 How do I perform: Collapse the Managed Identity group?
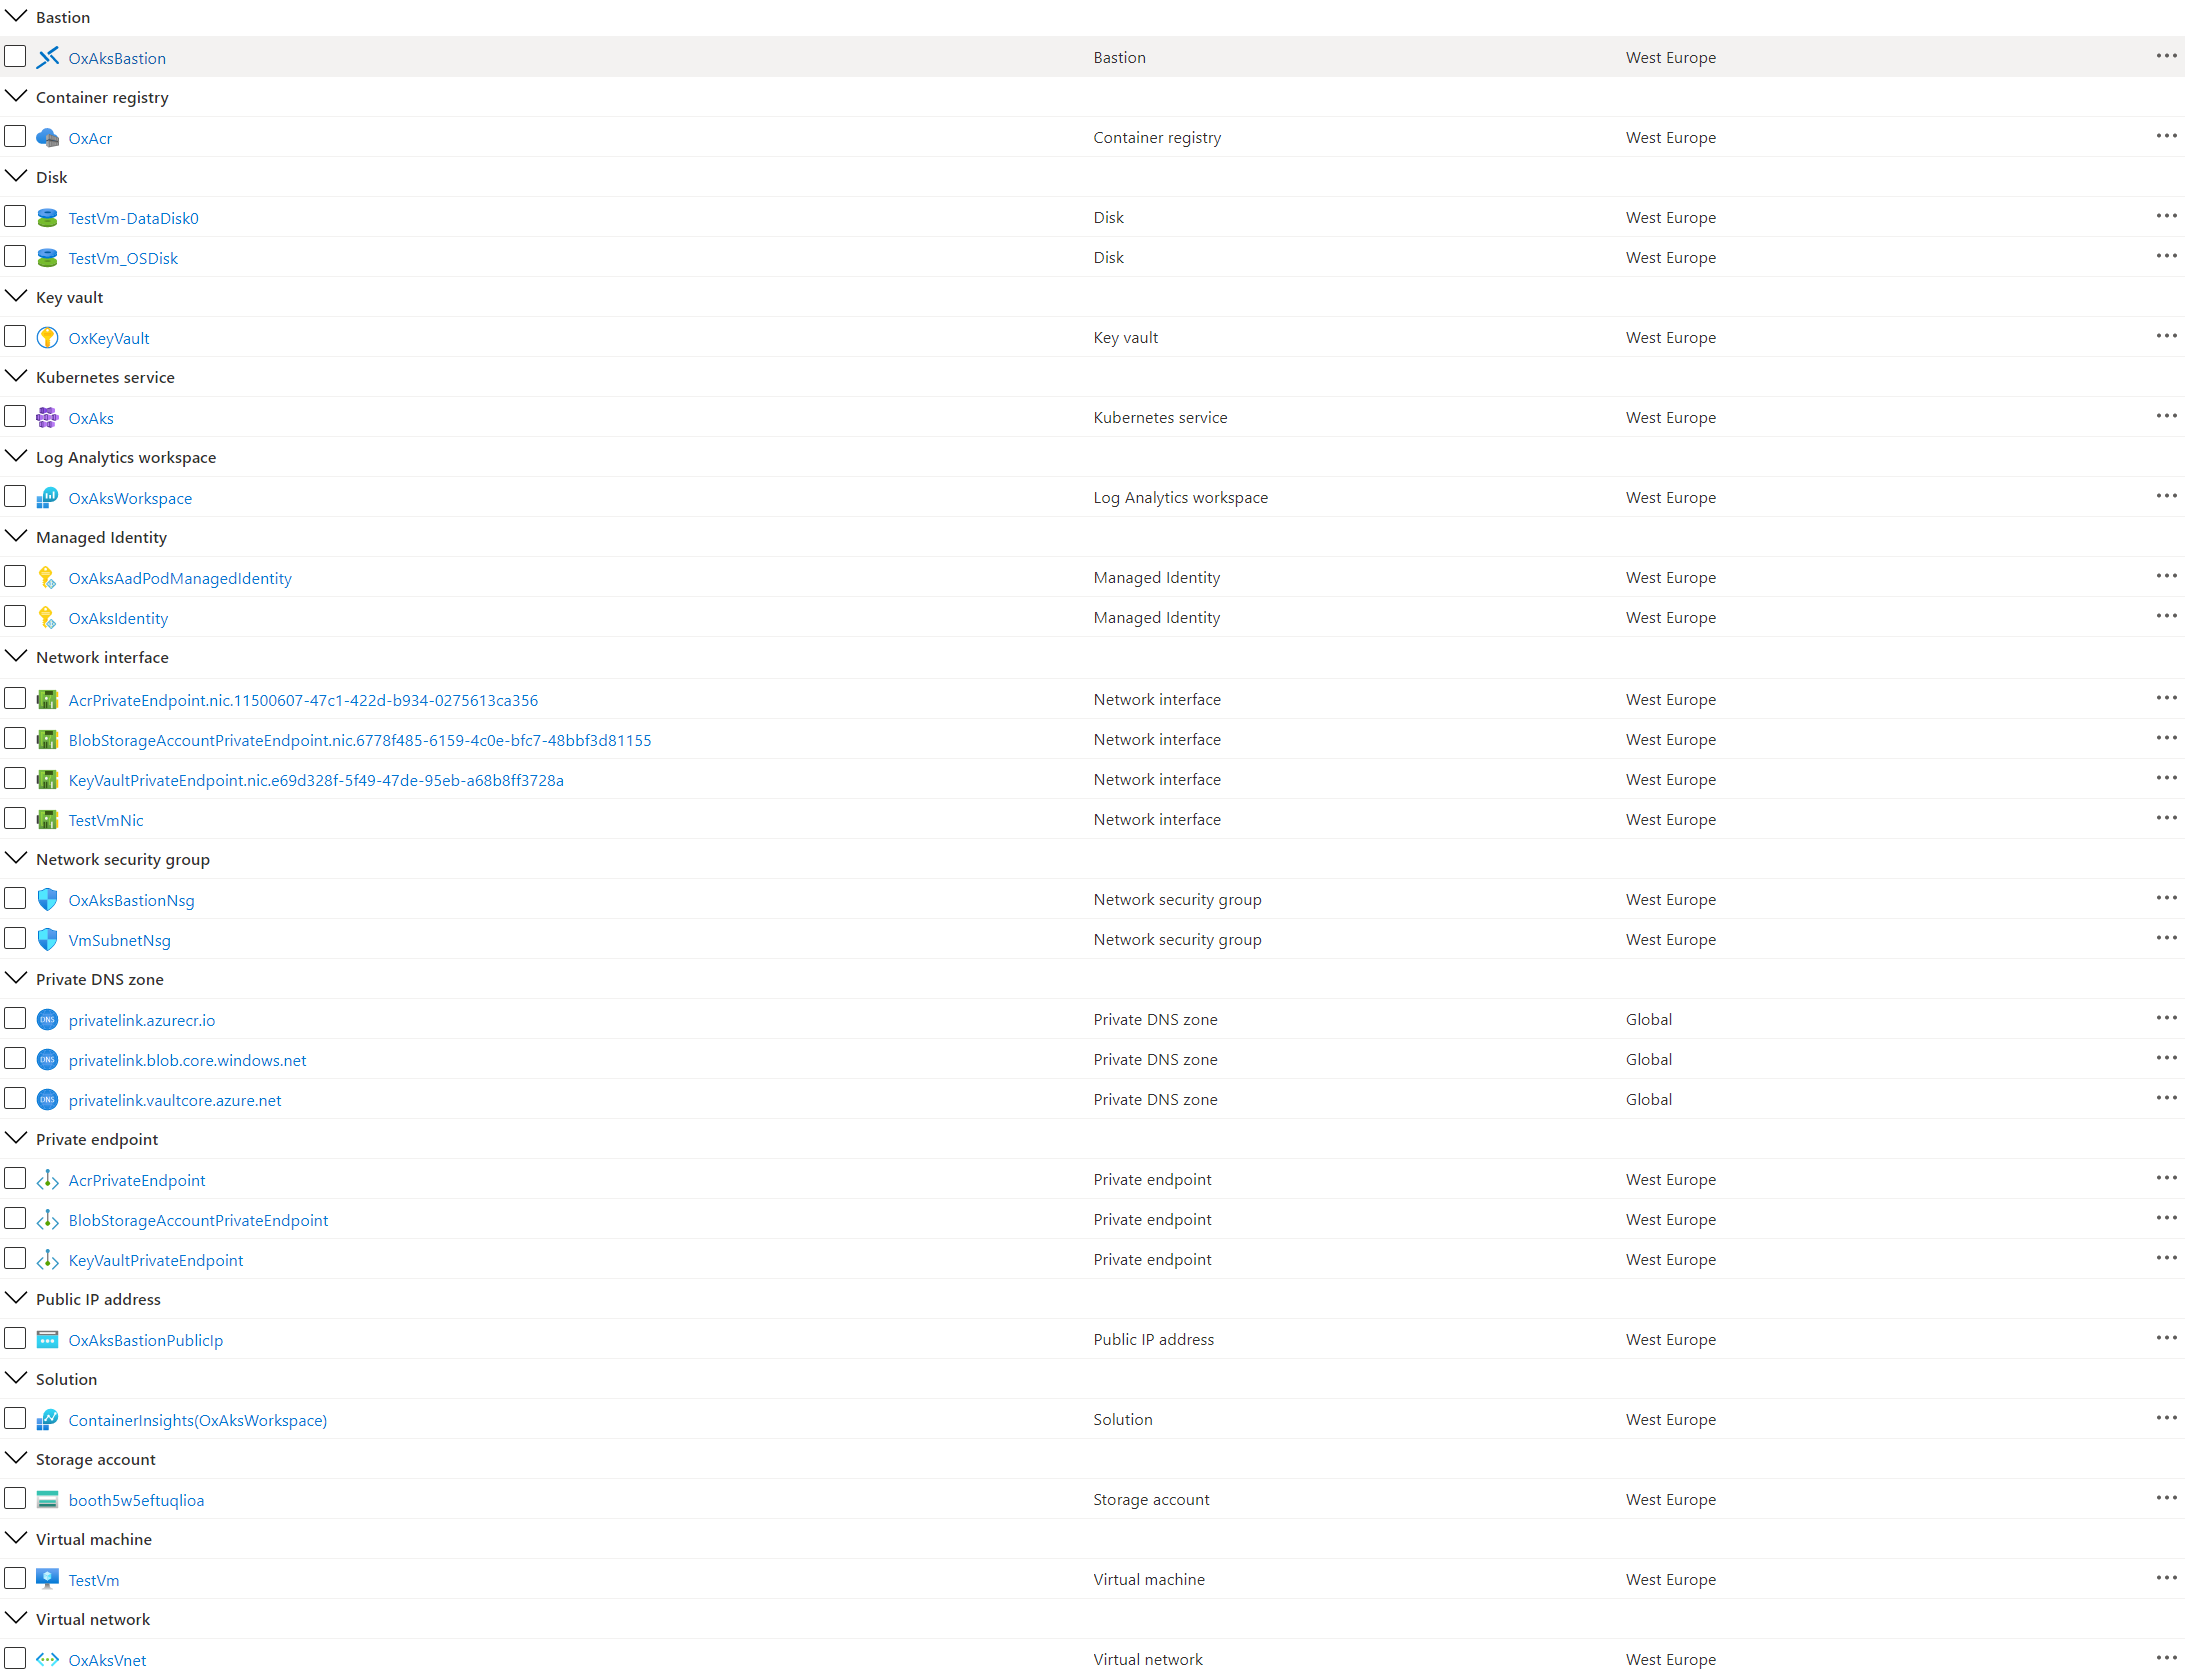(x=16, y=537)
